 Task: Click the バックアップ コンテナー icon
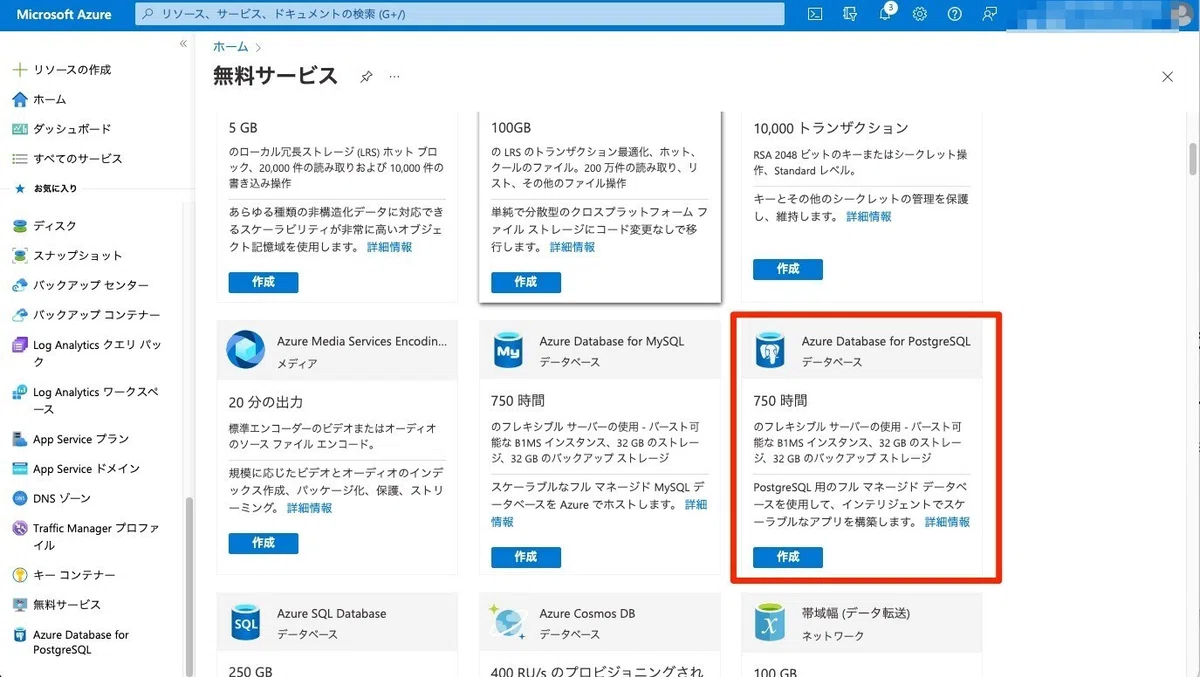point(19,315)
